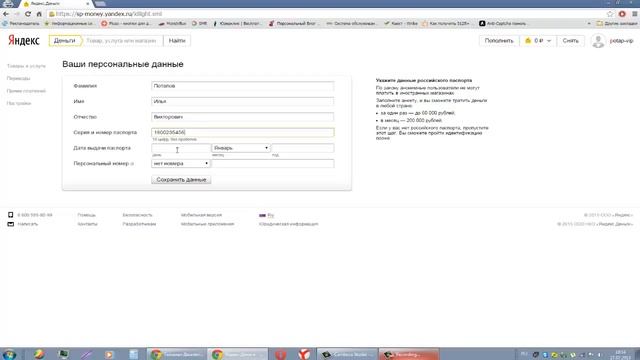The width and height of the screenshot is (640, 360).
Task: Open Помощь link in footer
Action: pos(87,215)
